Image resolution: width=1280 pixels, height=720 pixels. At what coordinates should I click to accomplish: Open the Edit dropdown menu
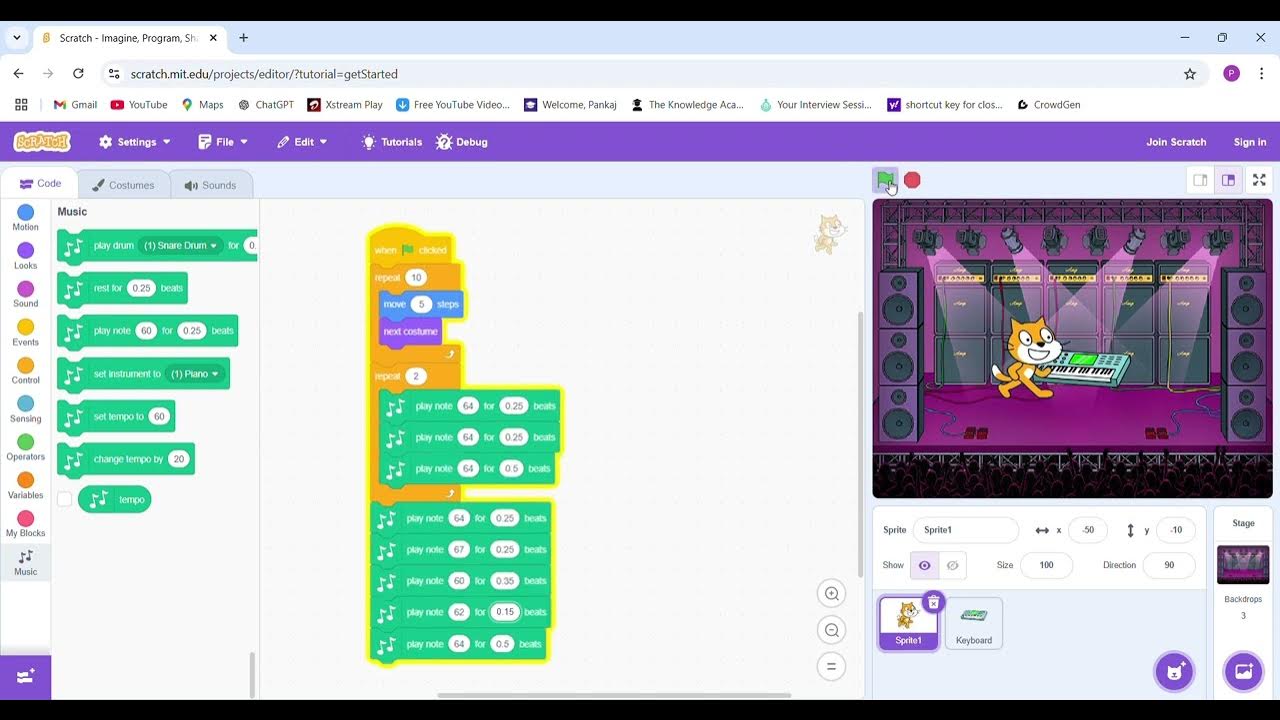[x=302, y=142]
